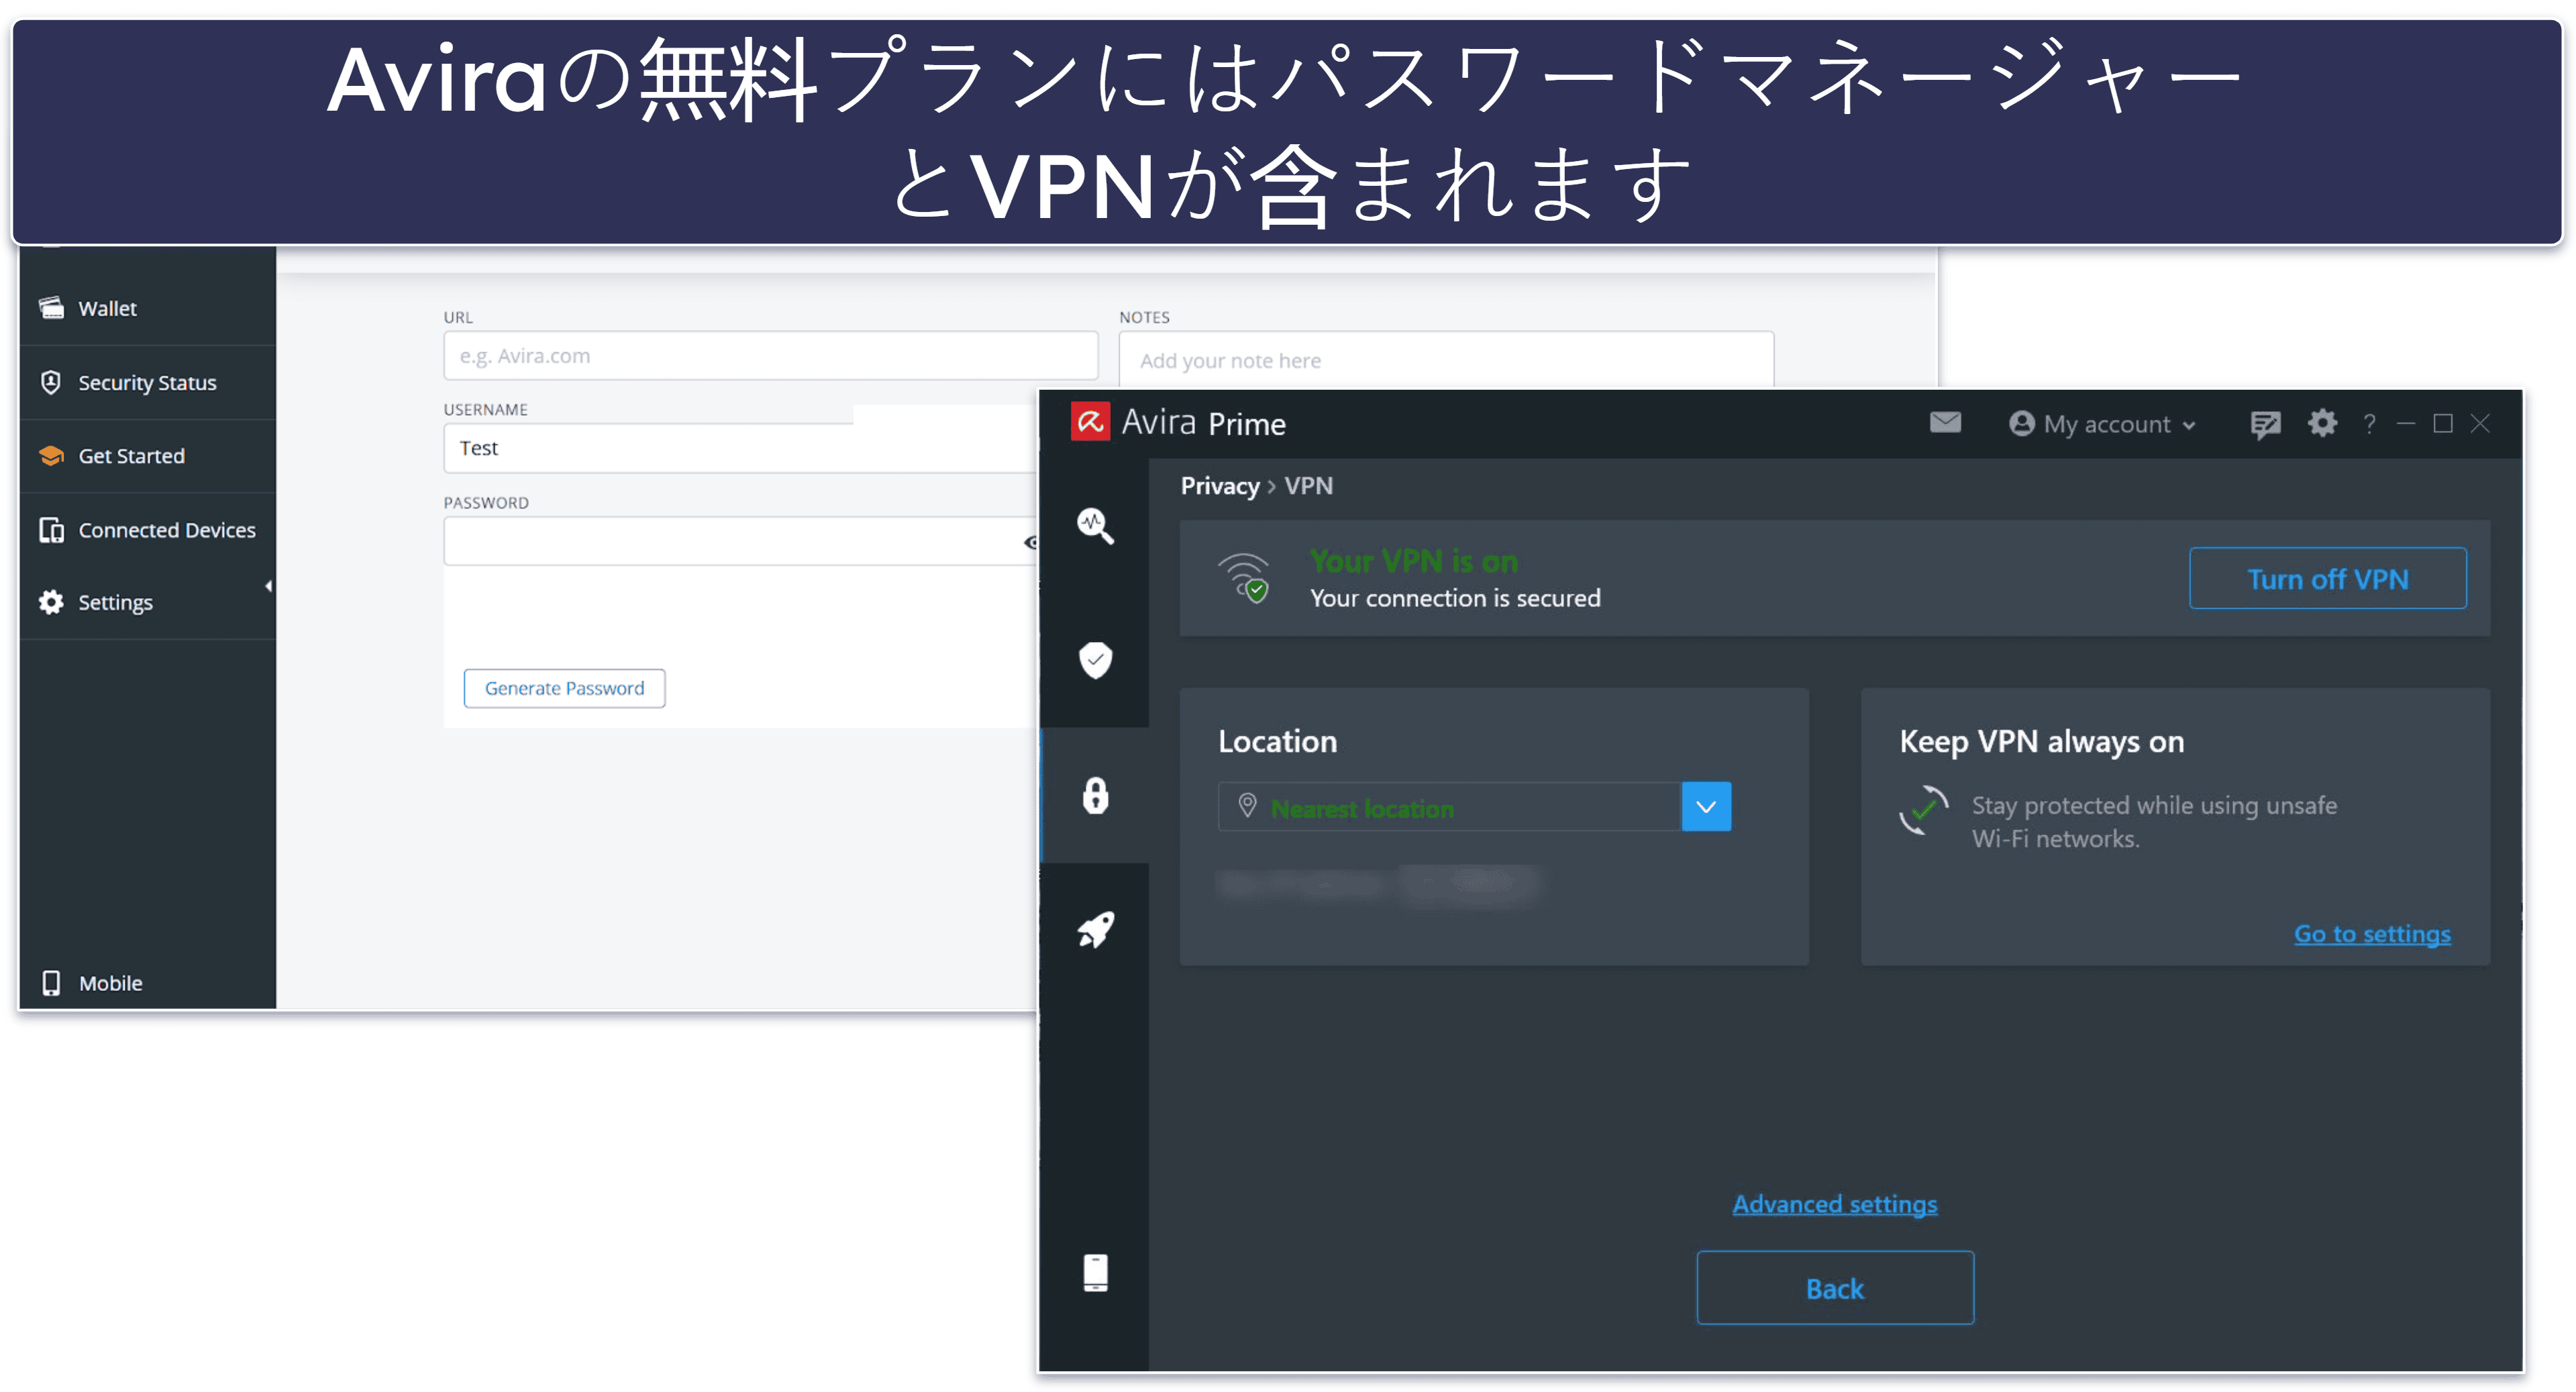Image resolution: width=2576 pixels, height=1392 pixels.
Task: Focus the Notes text area
Action: pos(1446,360)
